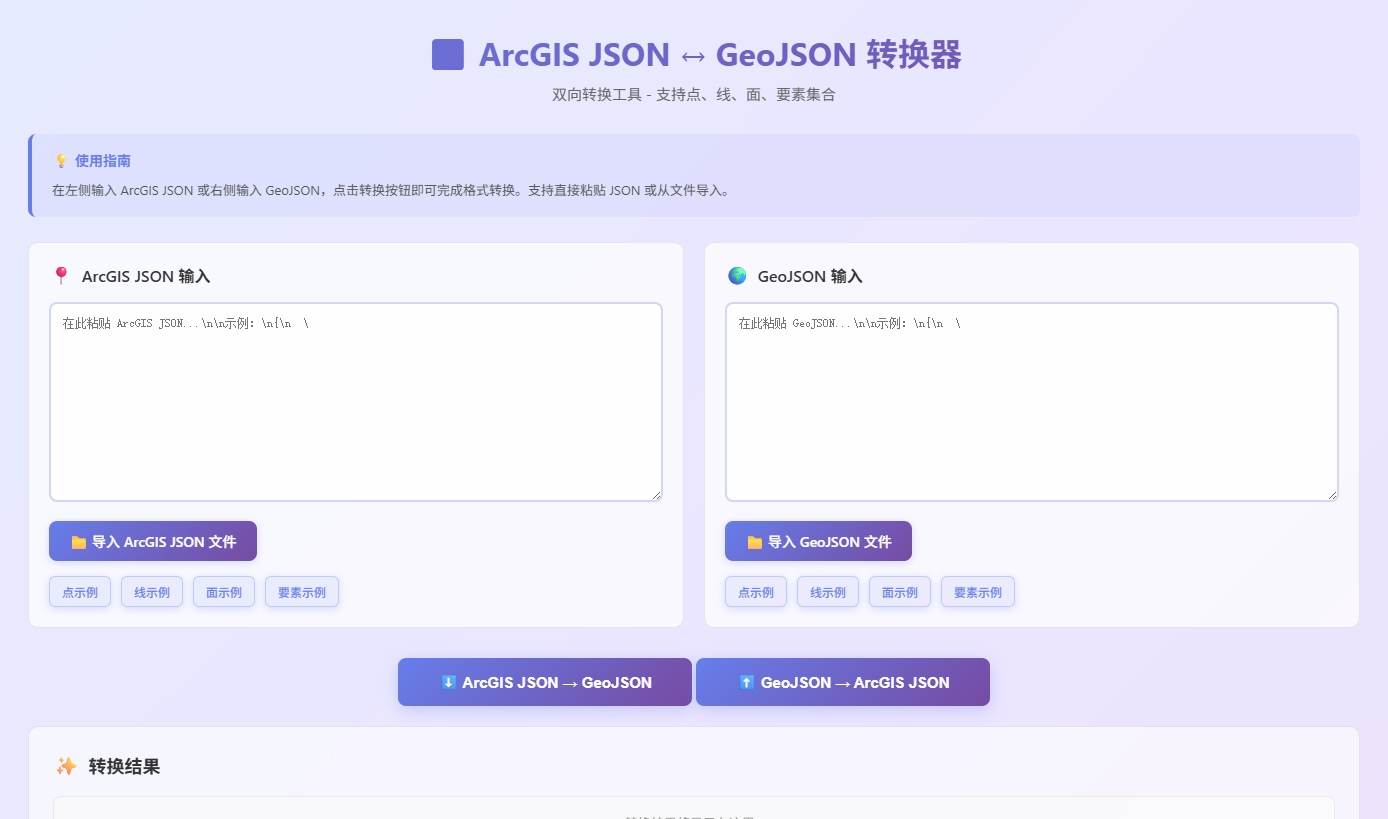The width and height of the screenshot is (1388, 819).
Task: Click 导入 GeoJSON 文件 button
Action: 818,541
